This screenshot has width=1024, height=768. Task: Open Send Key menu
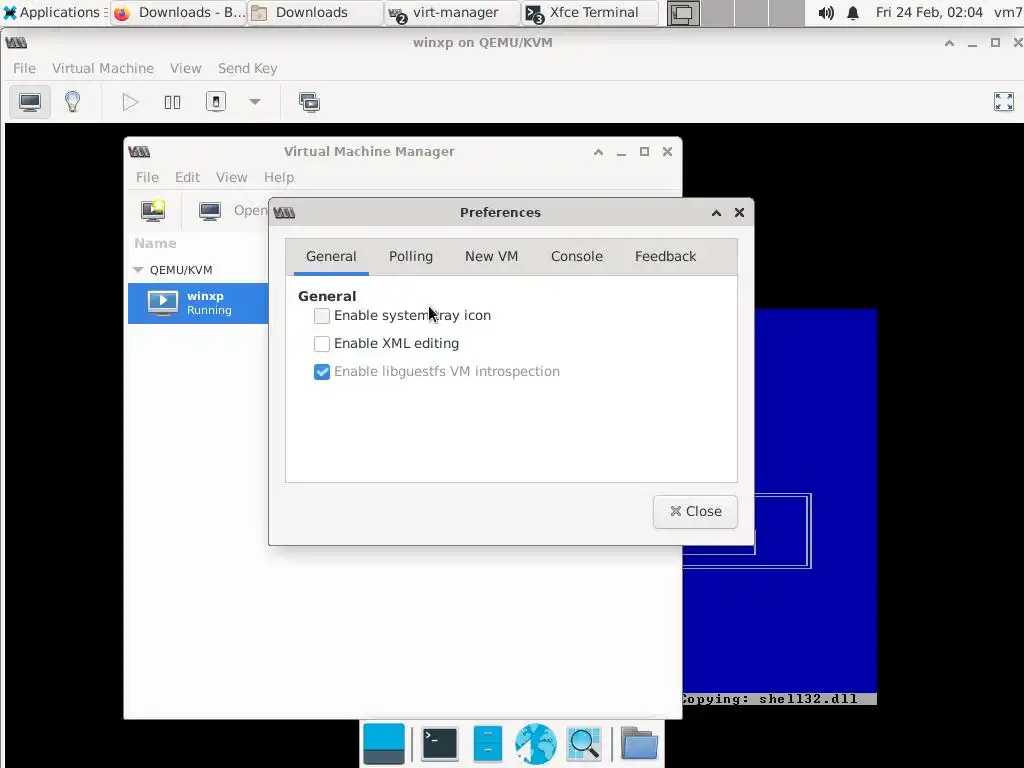point(248,68)
